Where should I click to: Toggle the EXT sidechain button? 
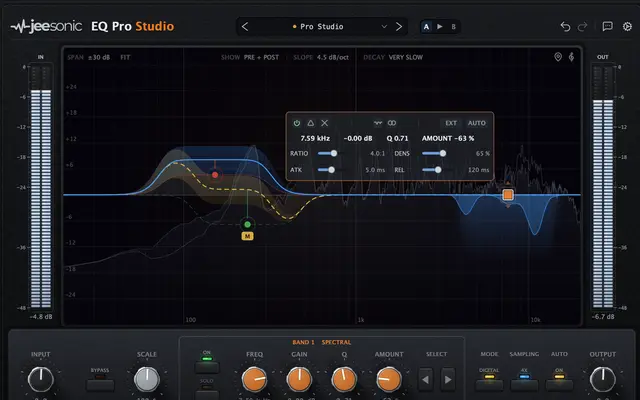click(x=451, y=123)
